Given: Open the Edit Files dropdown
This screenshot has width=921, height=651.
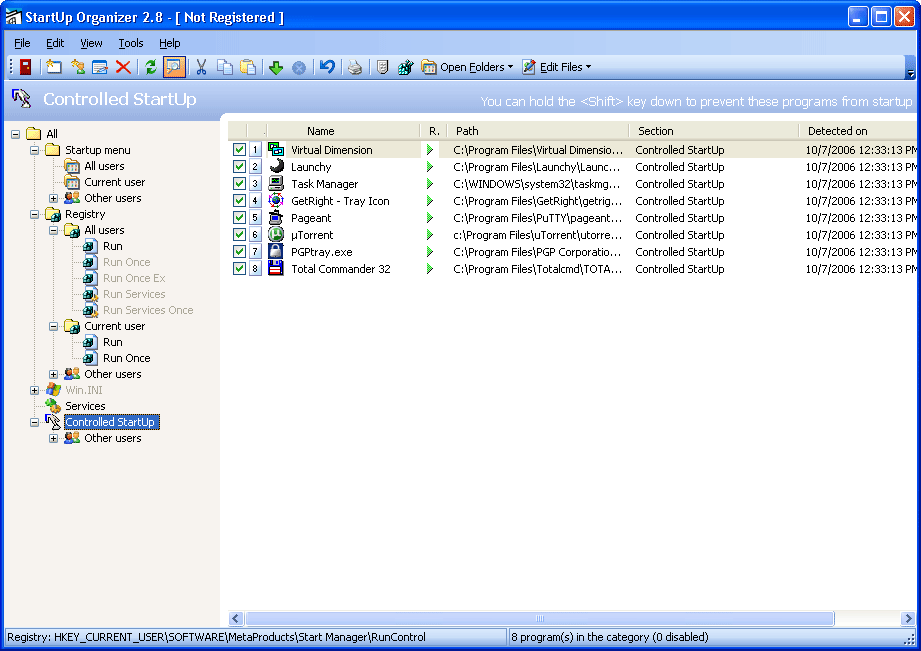Looking at the screenshot, I should pos(557,67).
